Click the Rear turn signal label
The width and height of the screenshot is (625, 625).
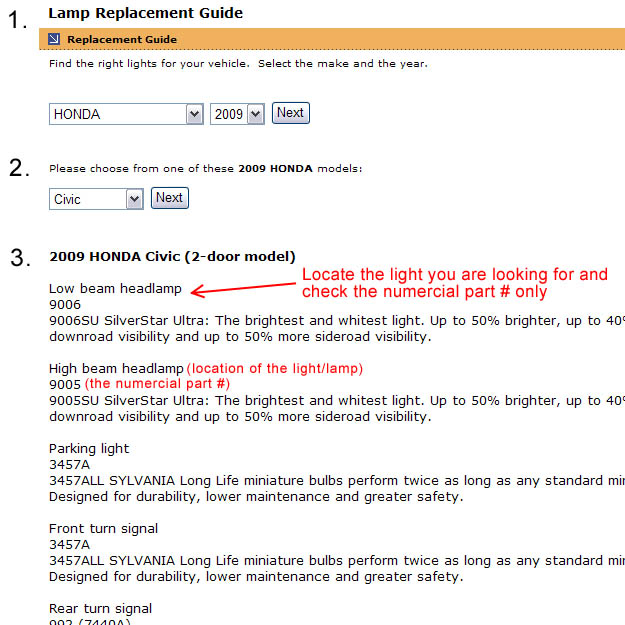coord(100,609)
